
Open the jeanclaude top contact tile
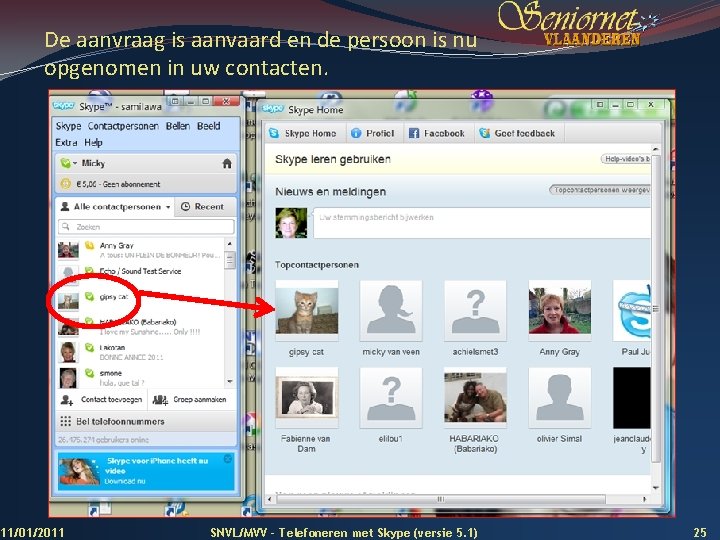click(x=632, y=398)
